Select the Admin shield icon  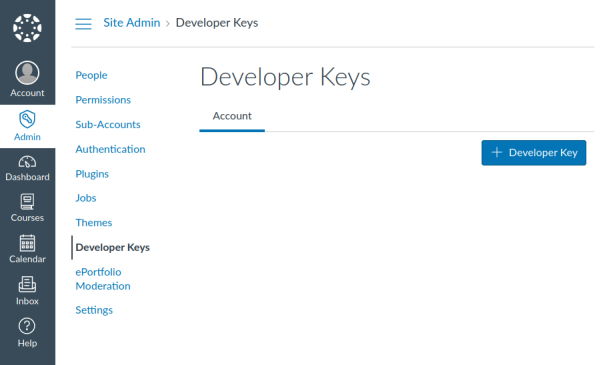27,119
